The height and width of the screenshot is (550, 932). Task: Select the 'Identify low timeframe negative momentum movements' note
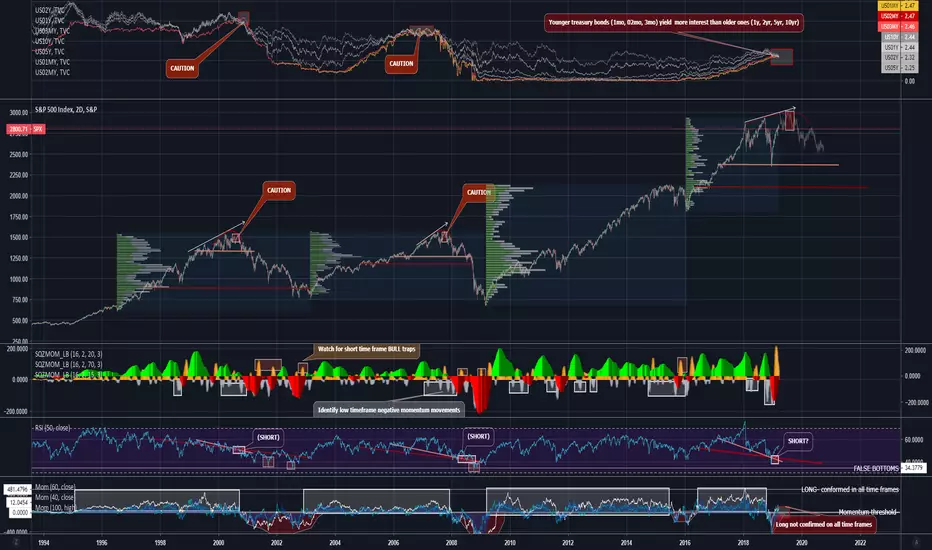[x=389, y=410]
